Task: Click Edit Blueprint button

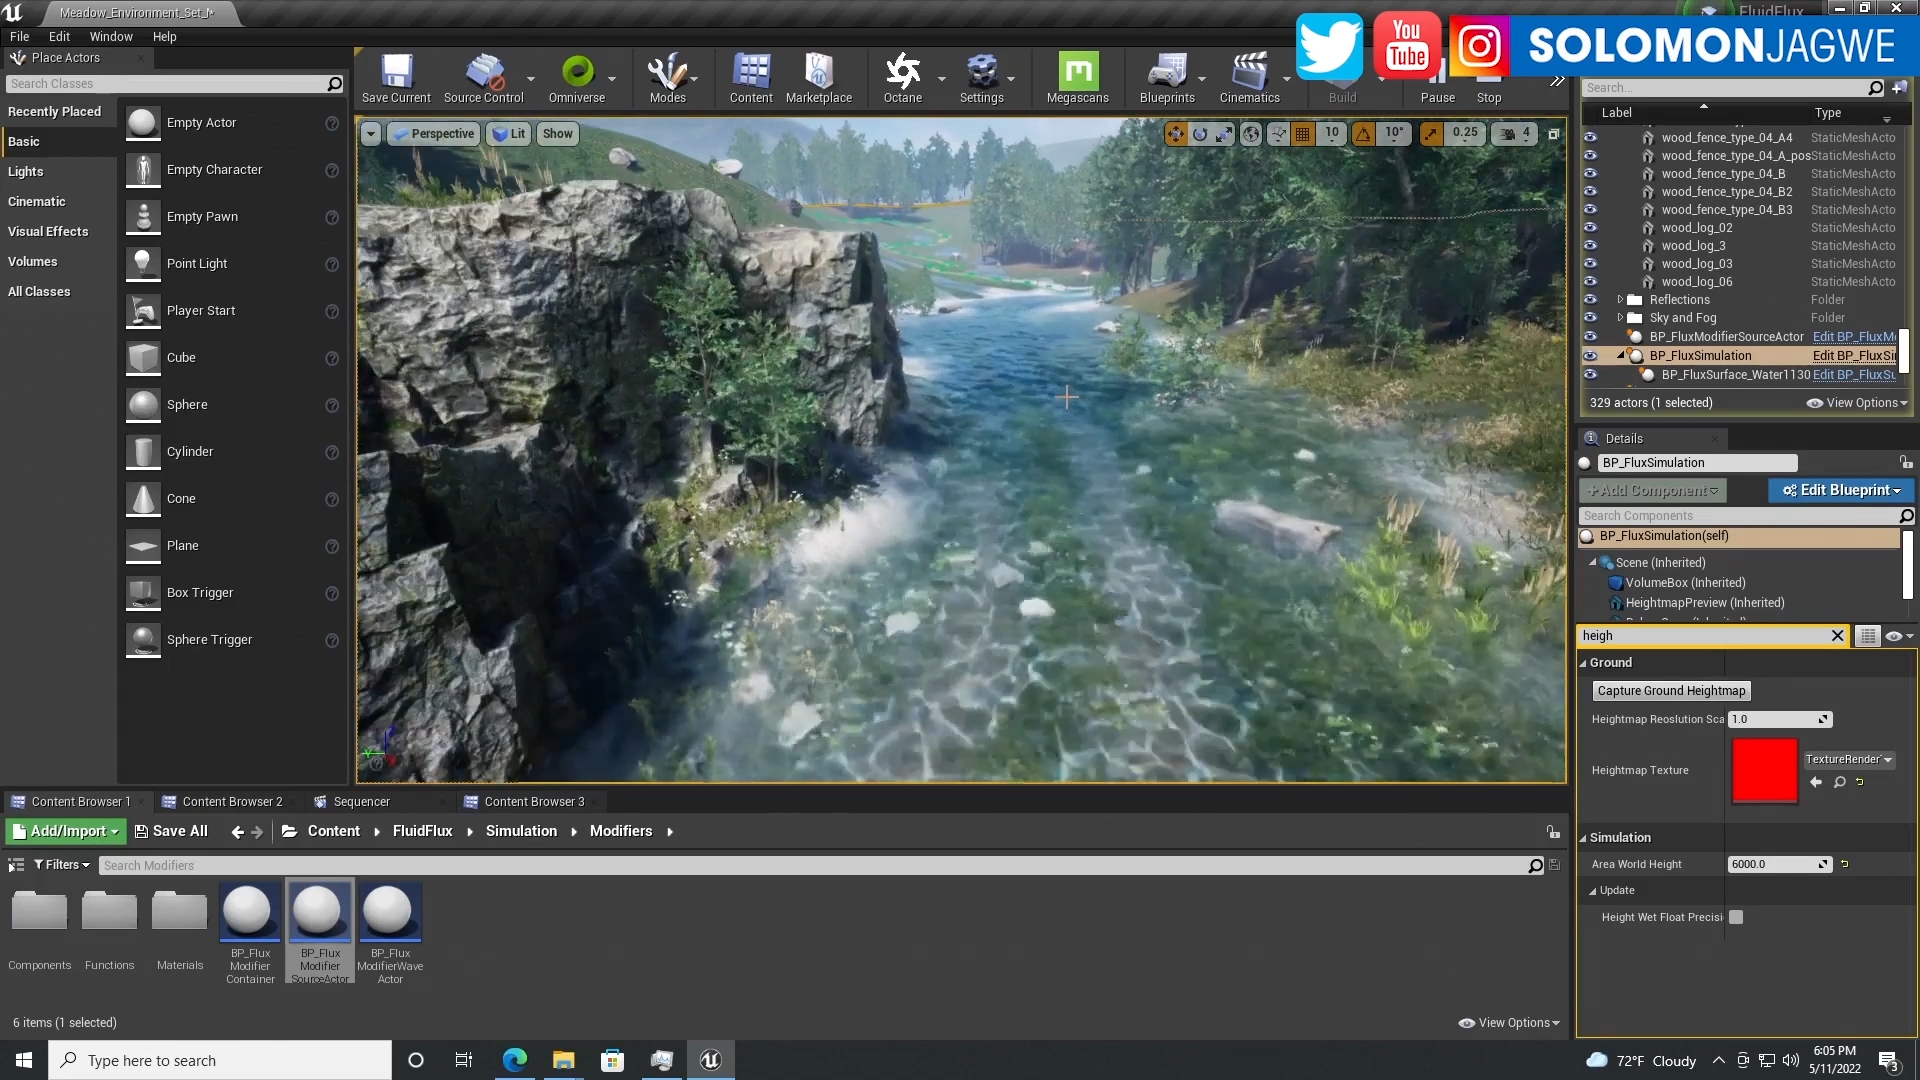Action: tap(1840, 489)
